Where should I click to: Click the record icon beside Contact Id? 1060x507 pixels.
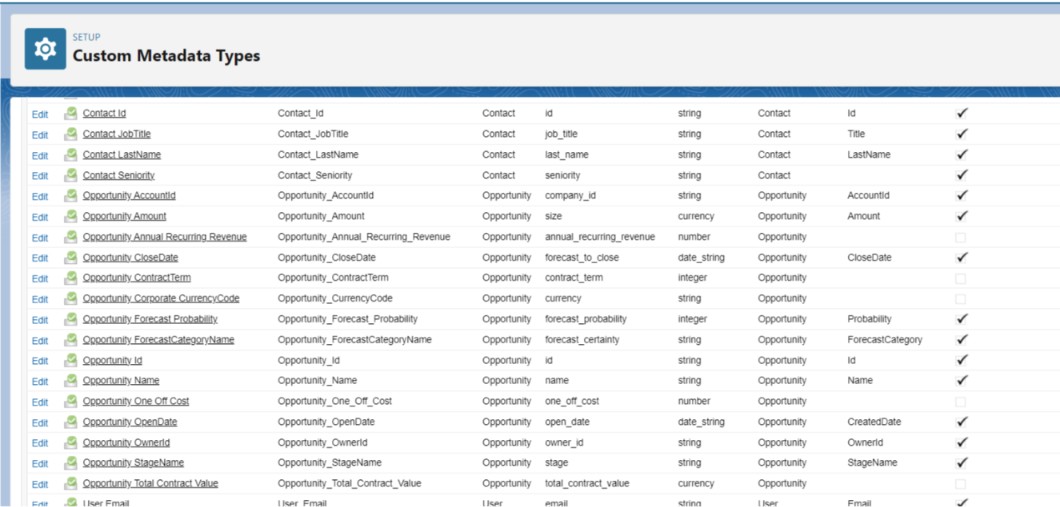click(x=71, y=113)
